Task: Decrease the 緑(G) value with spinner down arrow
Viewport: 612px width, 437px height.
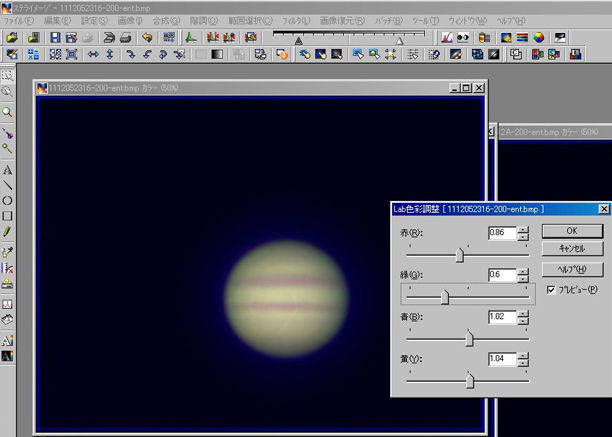Action: tap(523, 279)
